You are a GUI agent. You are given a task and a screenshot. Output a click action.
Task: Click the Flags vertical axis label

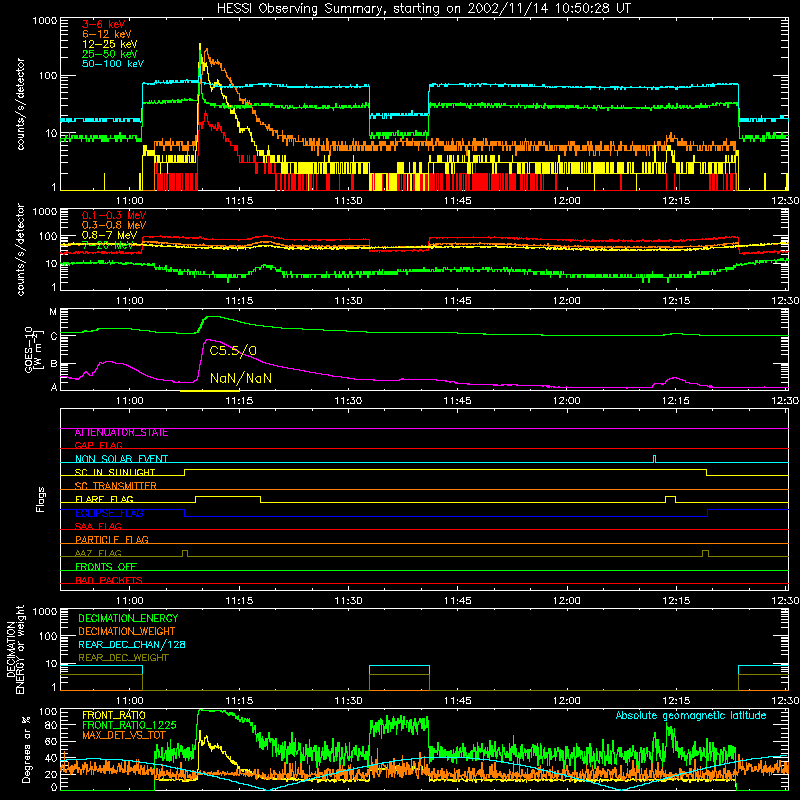[40, 499]
